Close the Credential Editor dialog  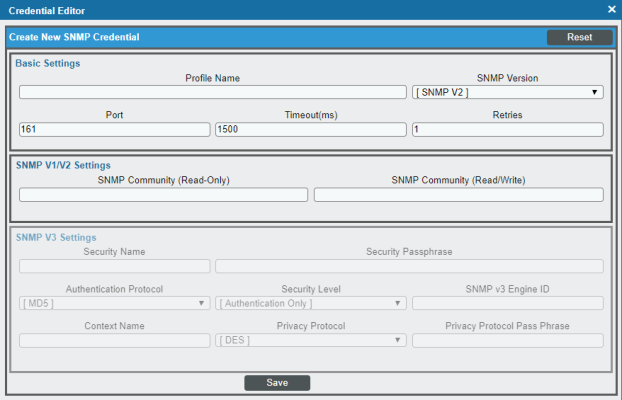coord(612,10)
